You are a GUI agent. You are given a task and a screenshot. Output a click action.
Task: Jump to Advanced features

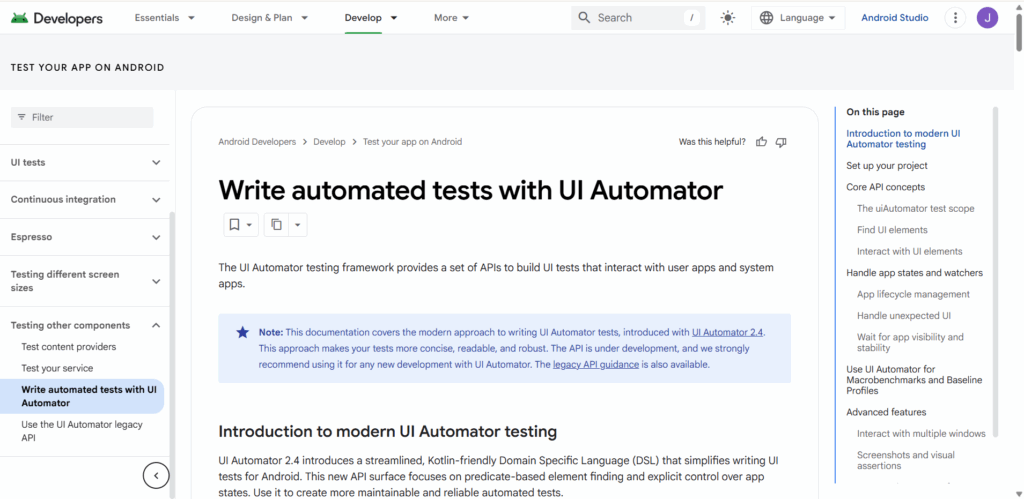[x=886, y=412]
